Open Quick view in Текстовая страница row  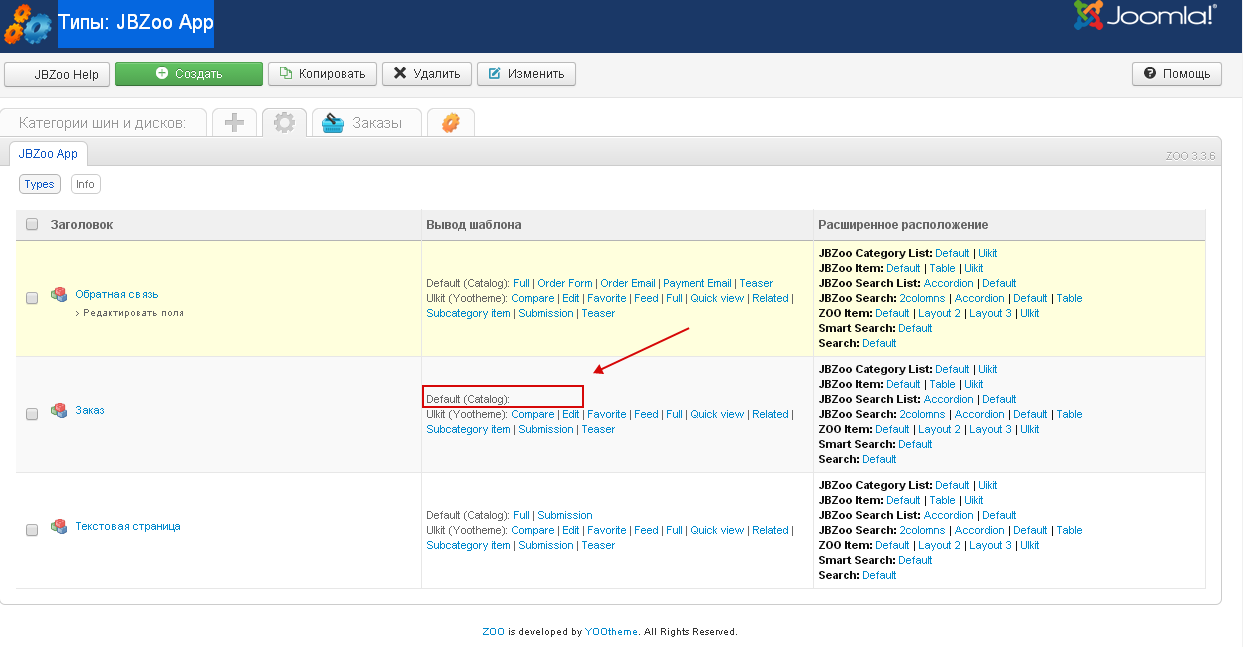coord(717,530)
